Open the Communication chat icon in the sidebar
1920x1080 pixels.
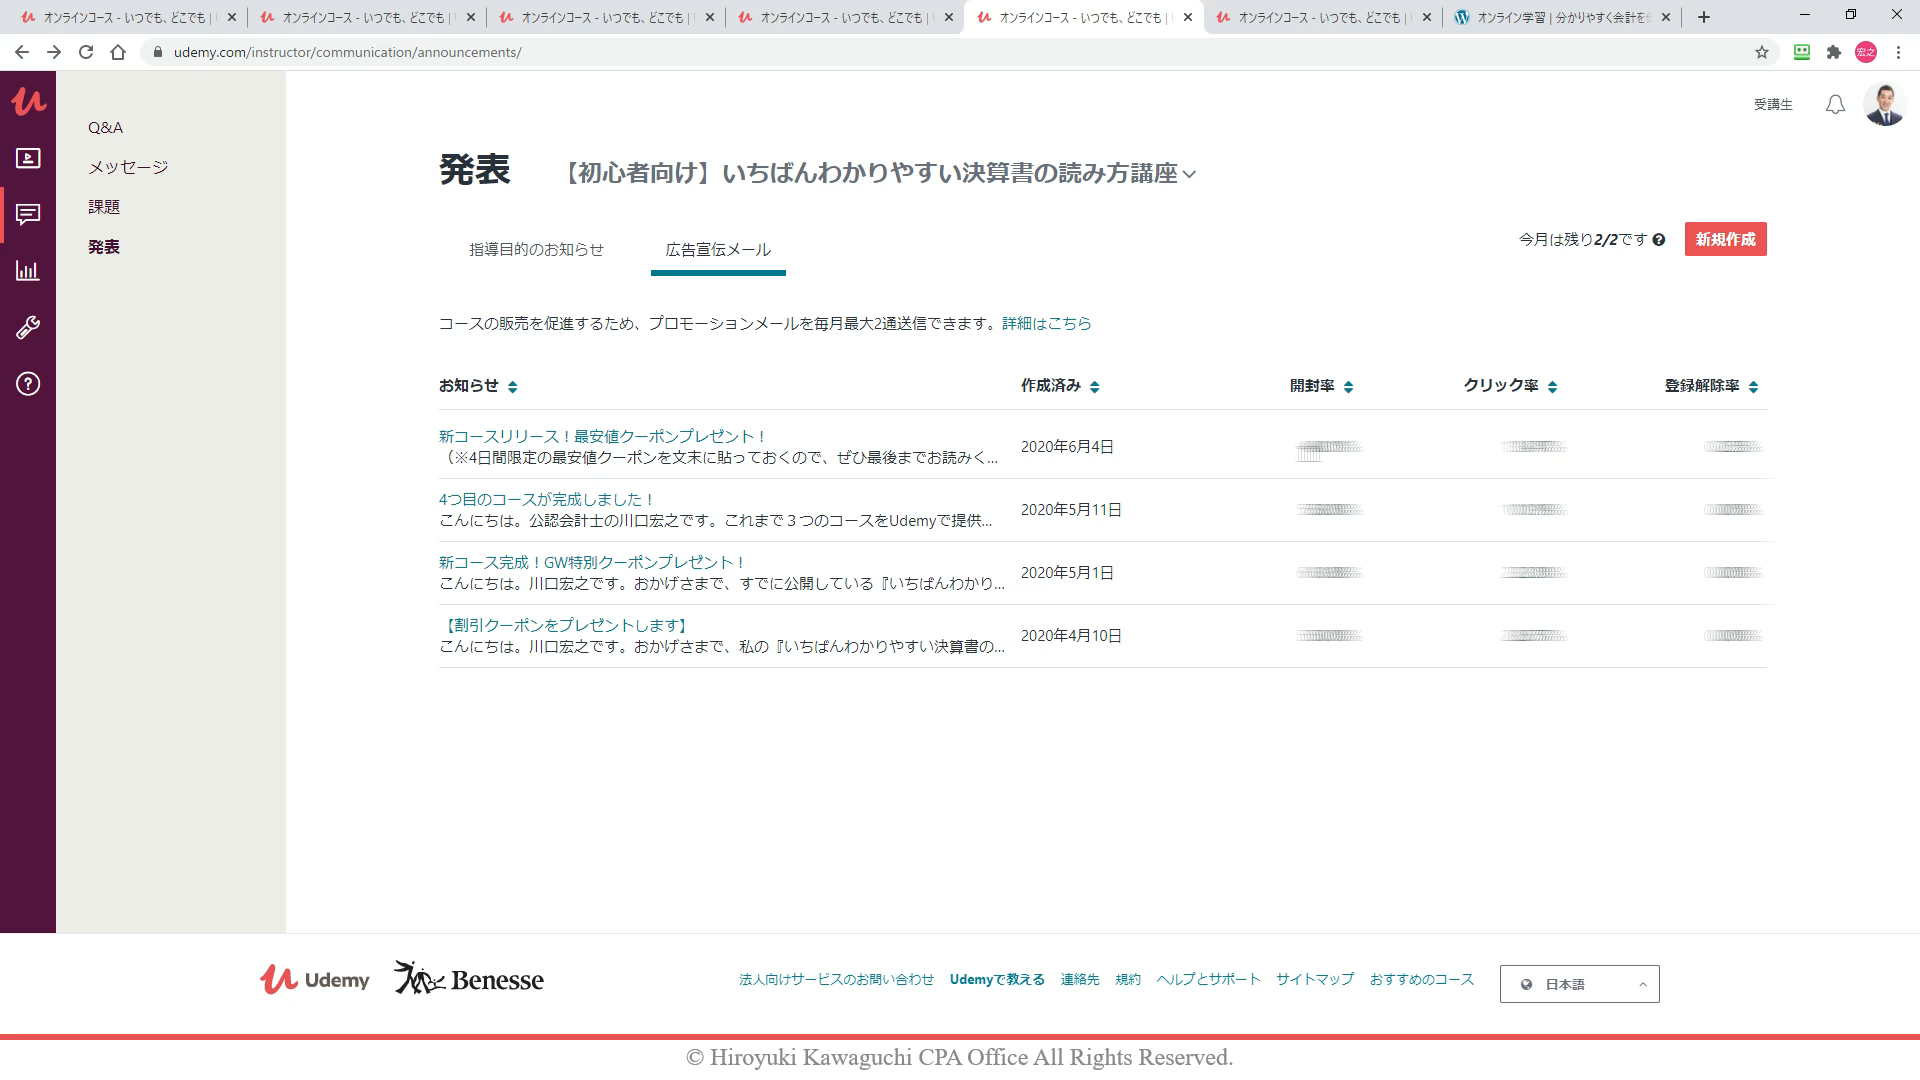pyautogui.click(x=28, y=214)
